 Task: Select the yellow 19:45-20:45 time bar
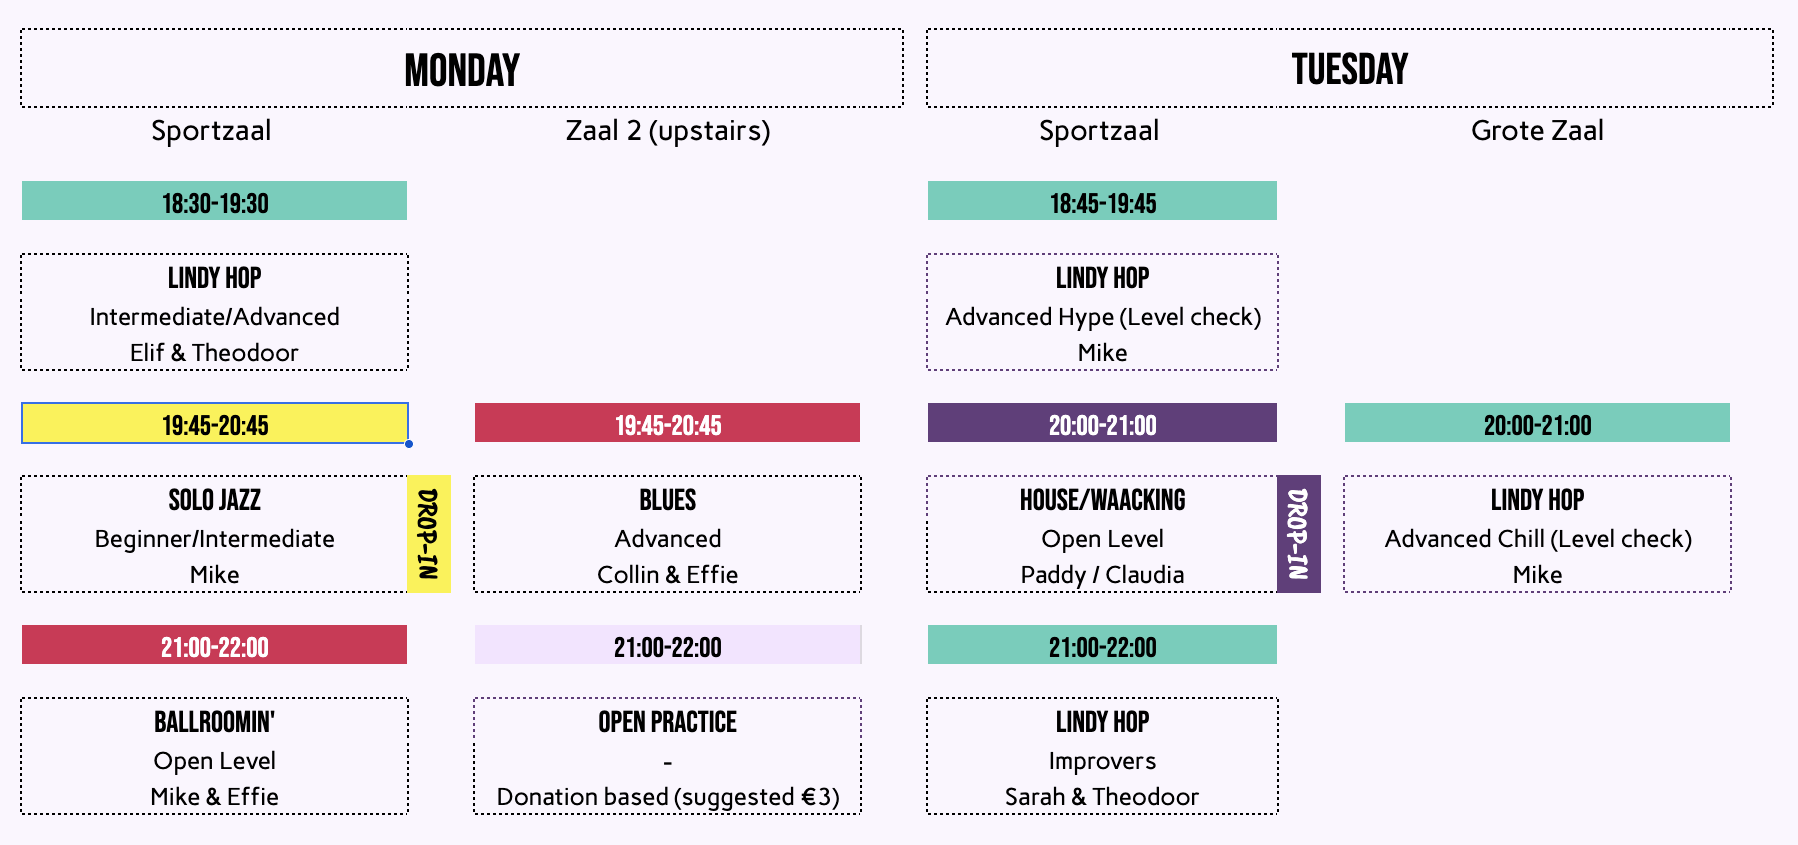click(x=214, y=423)
